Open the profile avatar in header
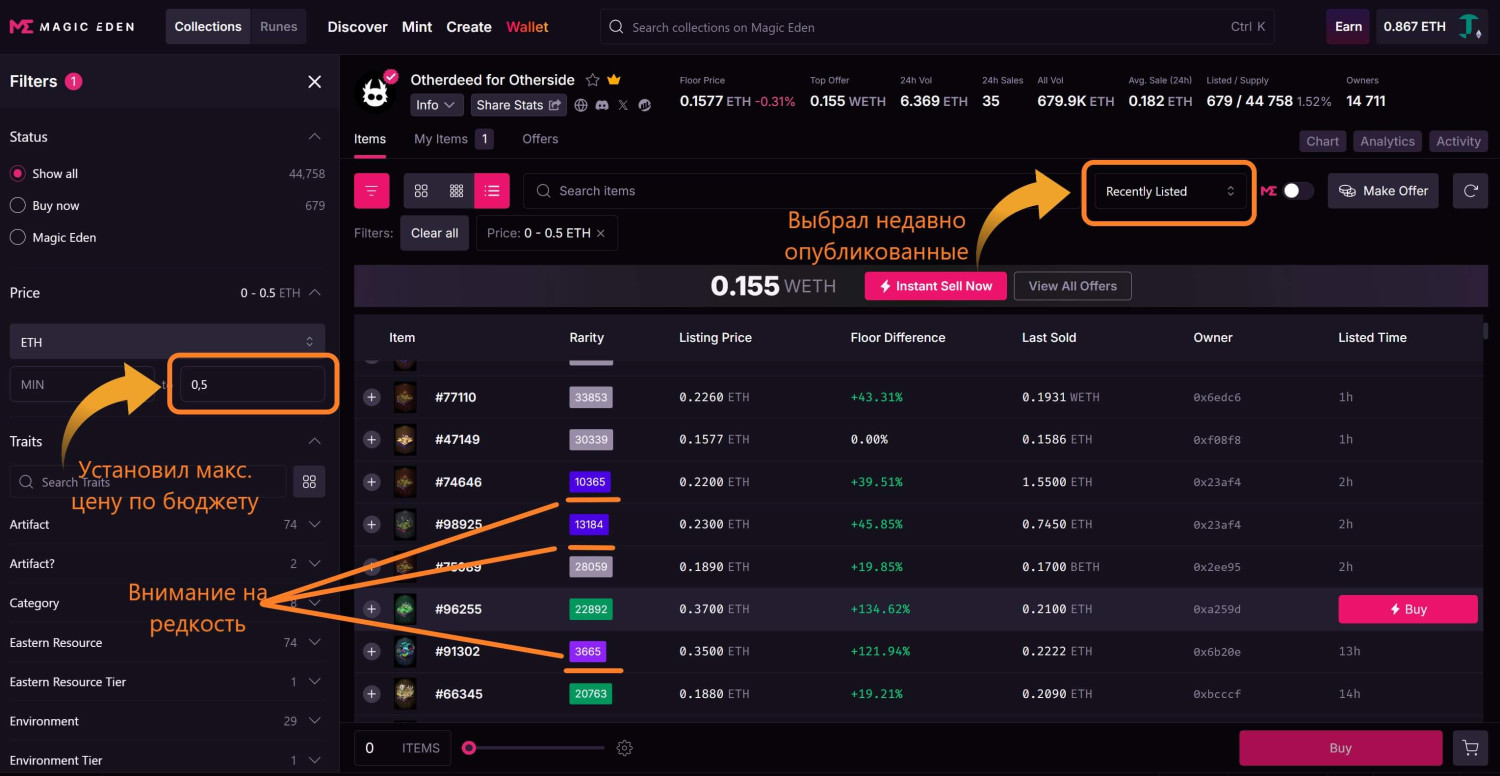 (x=1470, y=27)
